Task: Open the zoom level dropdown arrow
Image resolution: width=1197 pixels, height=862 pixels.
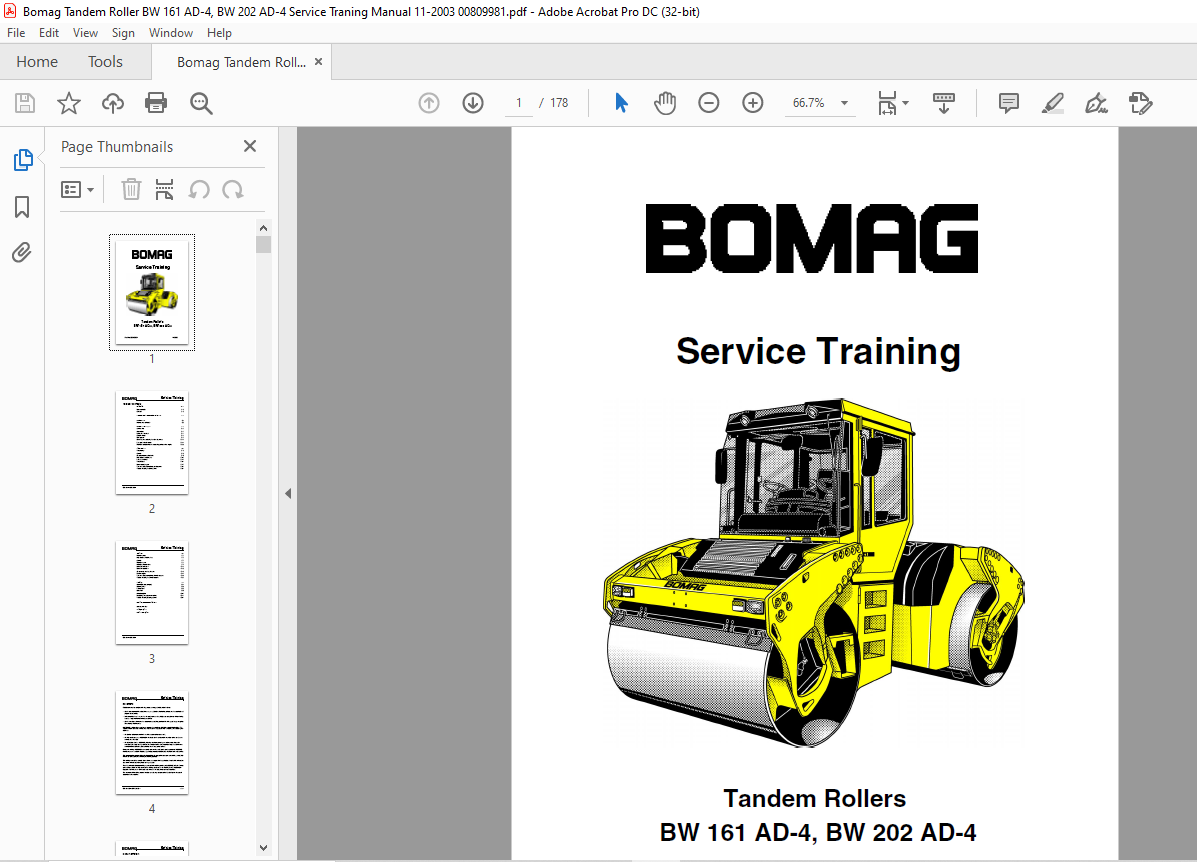Action: point(844,103)
